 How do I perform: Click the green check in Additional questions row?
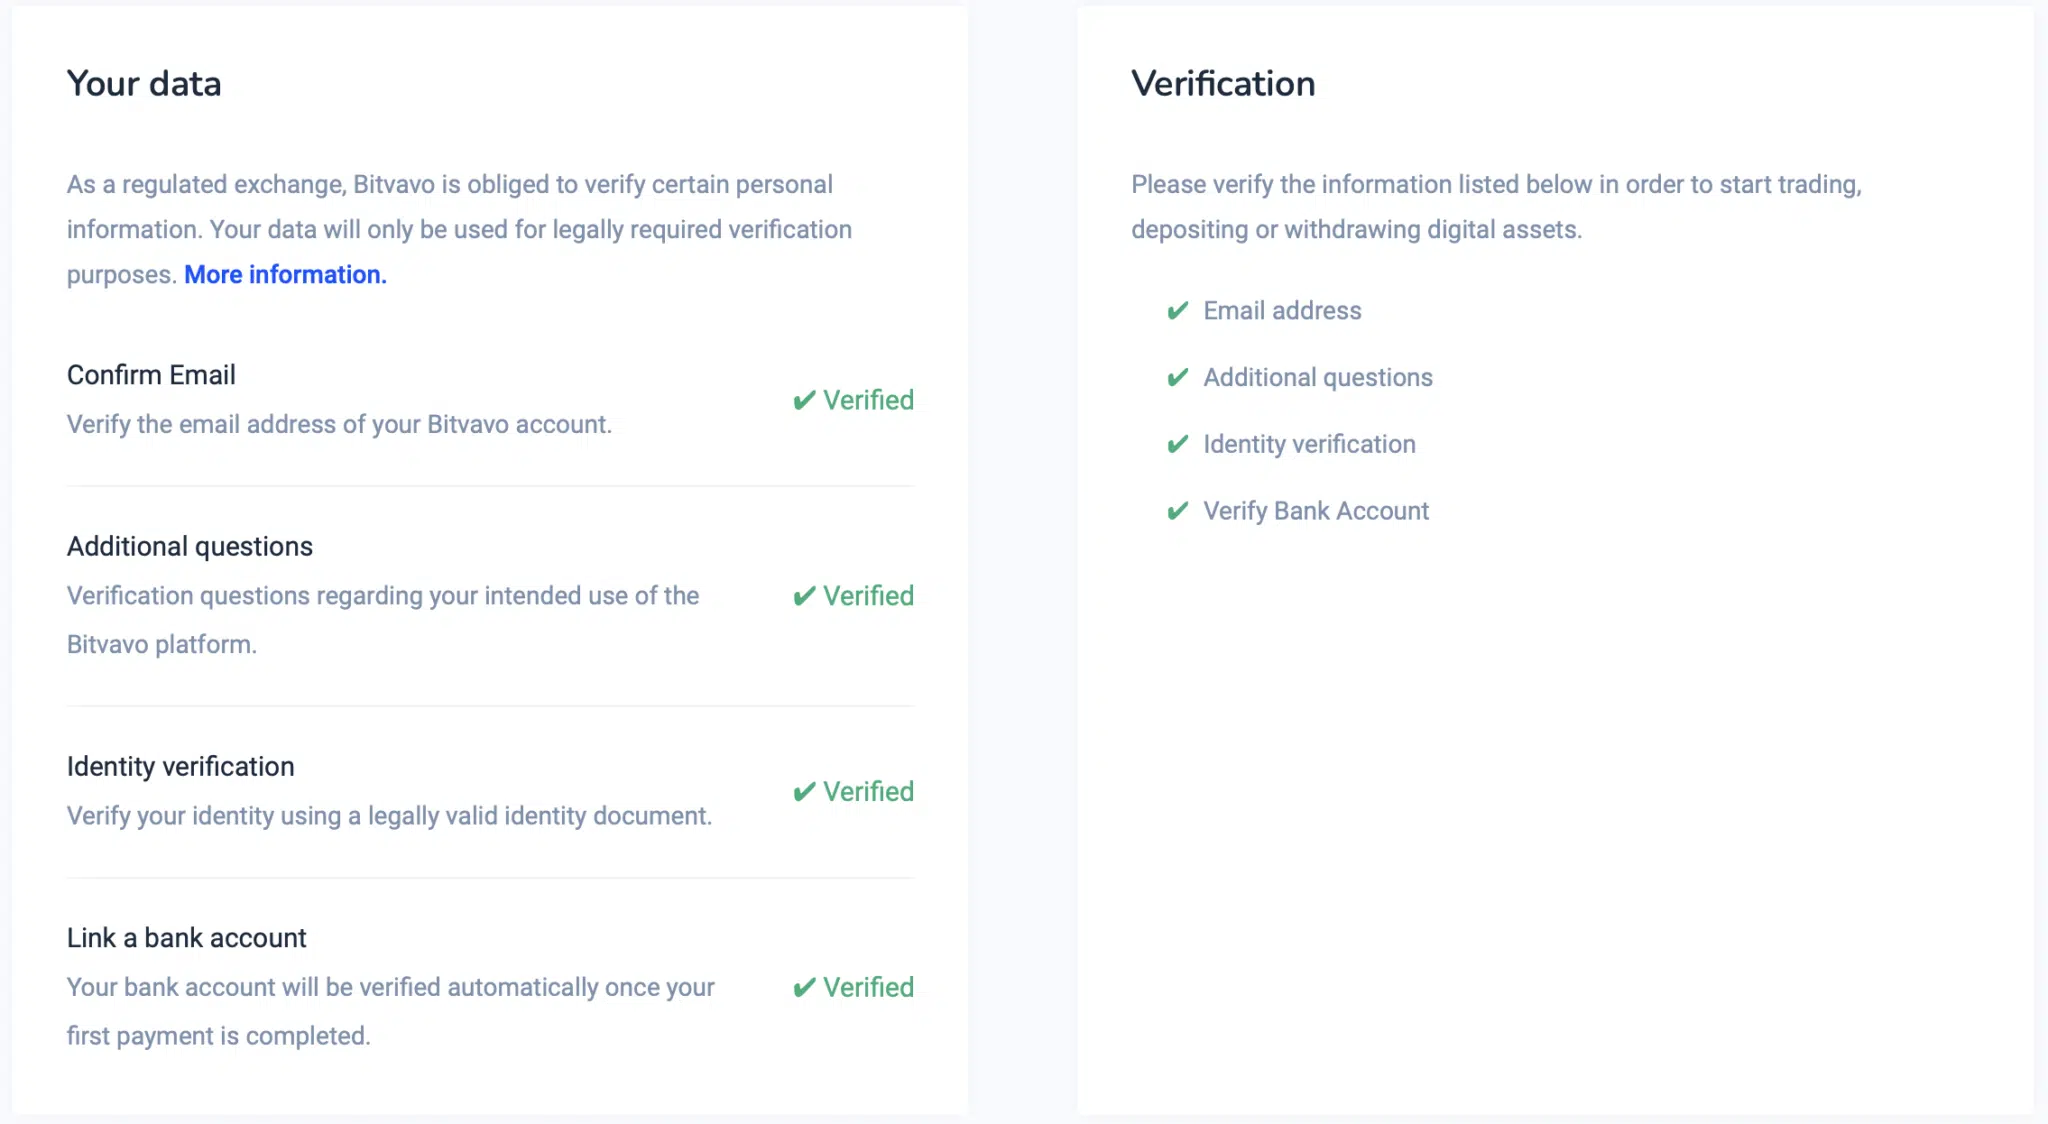[804, 597]
